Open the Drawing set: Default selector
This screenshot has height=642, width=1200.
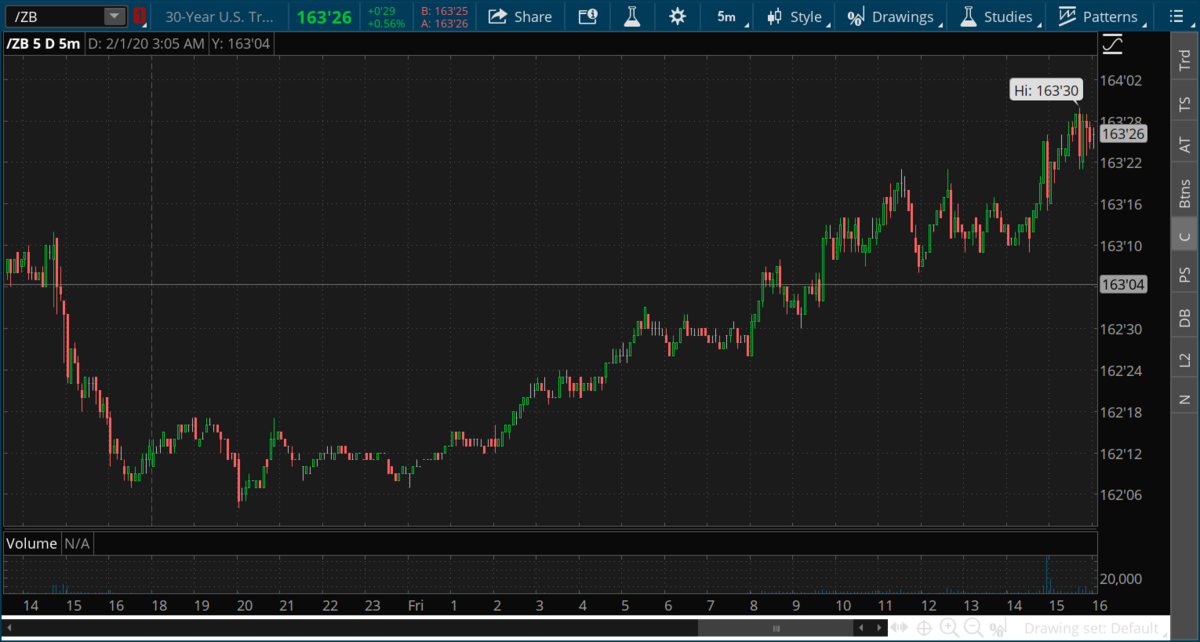tap(1092, 629)
